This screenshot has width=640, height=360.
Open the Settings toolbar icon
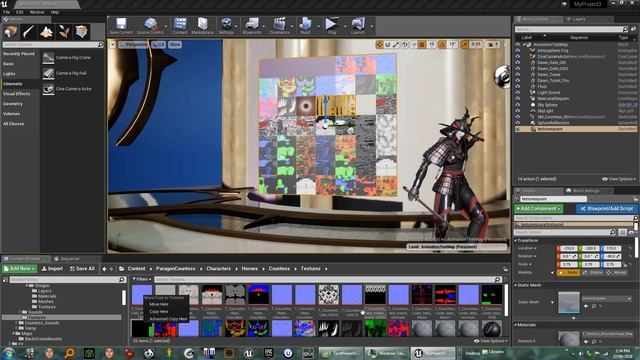226,26
